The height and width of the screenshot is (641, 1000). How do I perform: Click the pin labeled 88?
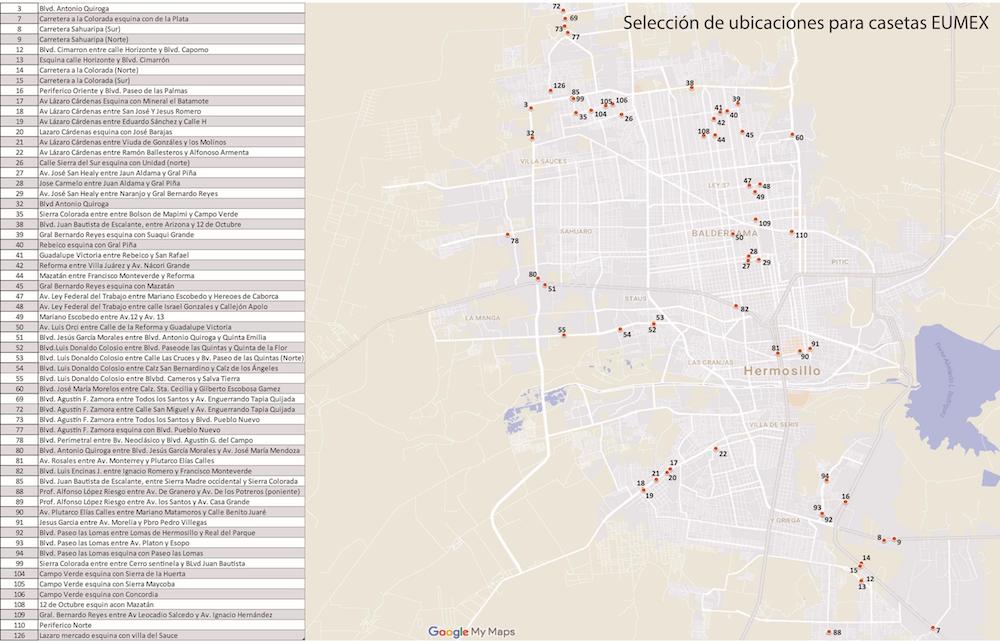[829, 632]
